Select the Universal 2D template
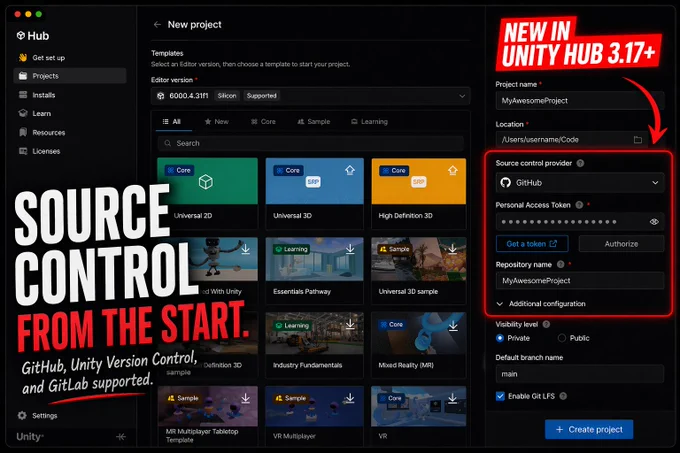This screenshot has width=680, height=453. point(207,193)
